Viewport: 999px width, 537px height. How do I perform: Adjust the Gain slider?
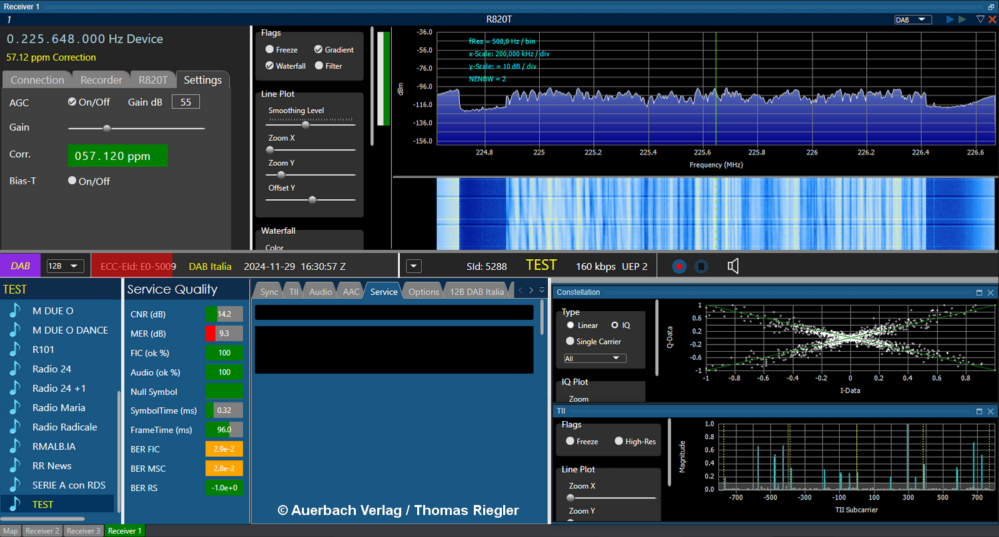click(136, 128)
